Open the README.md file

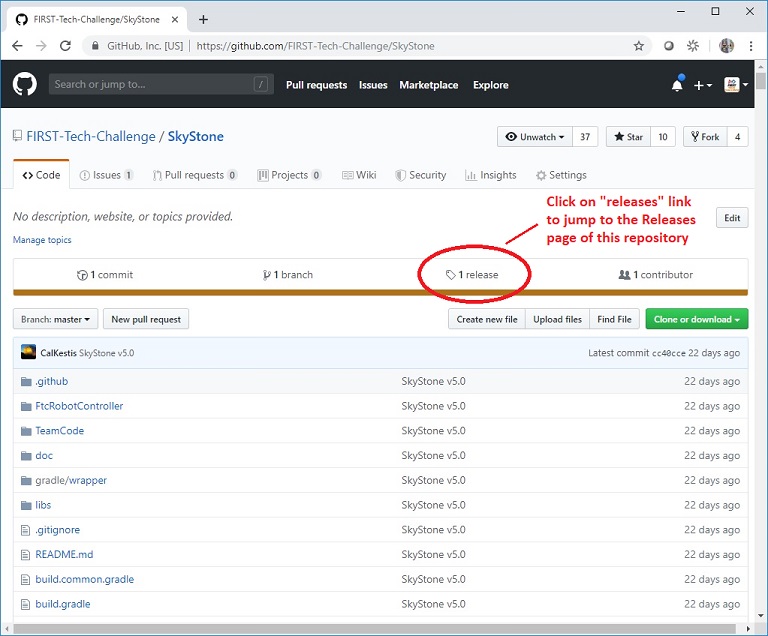(64, 554)
